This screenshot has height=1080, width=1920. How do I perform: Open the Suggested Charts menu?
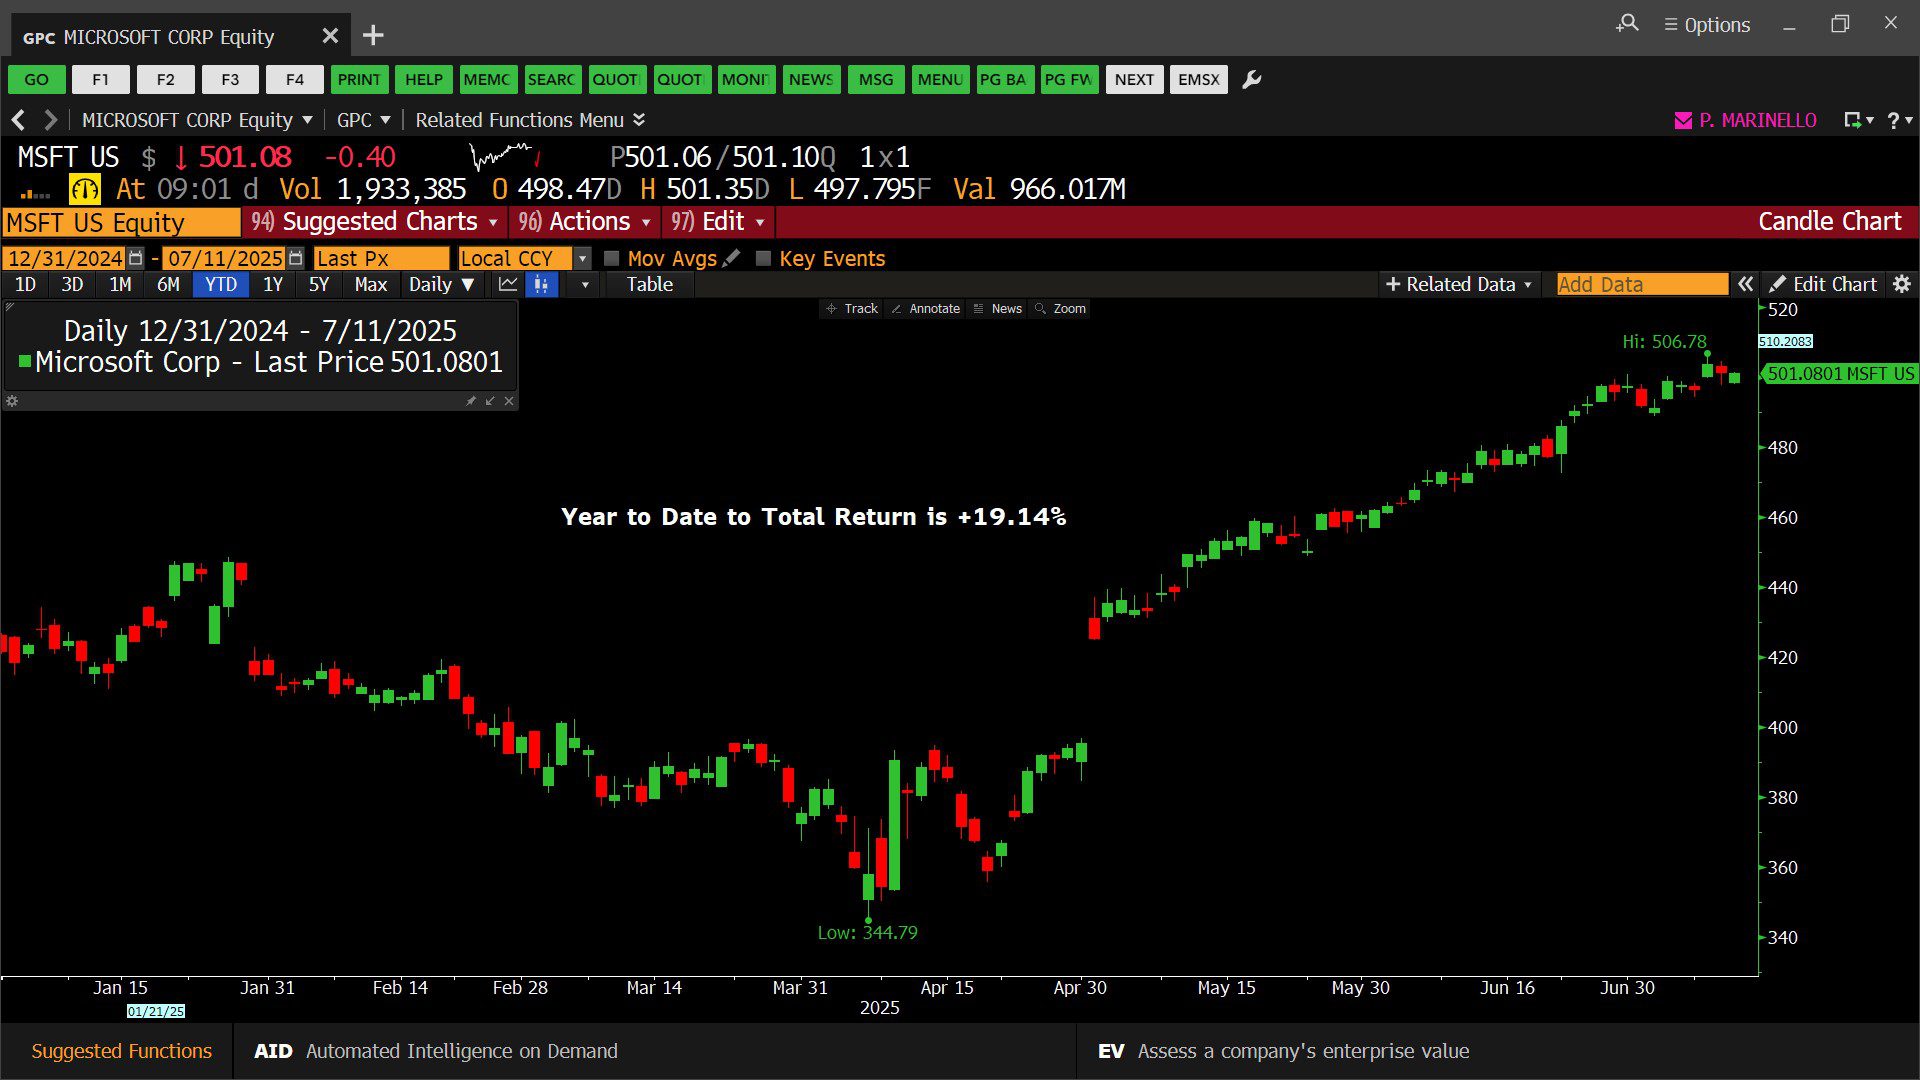coord(374,221)
